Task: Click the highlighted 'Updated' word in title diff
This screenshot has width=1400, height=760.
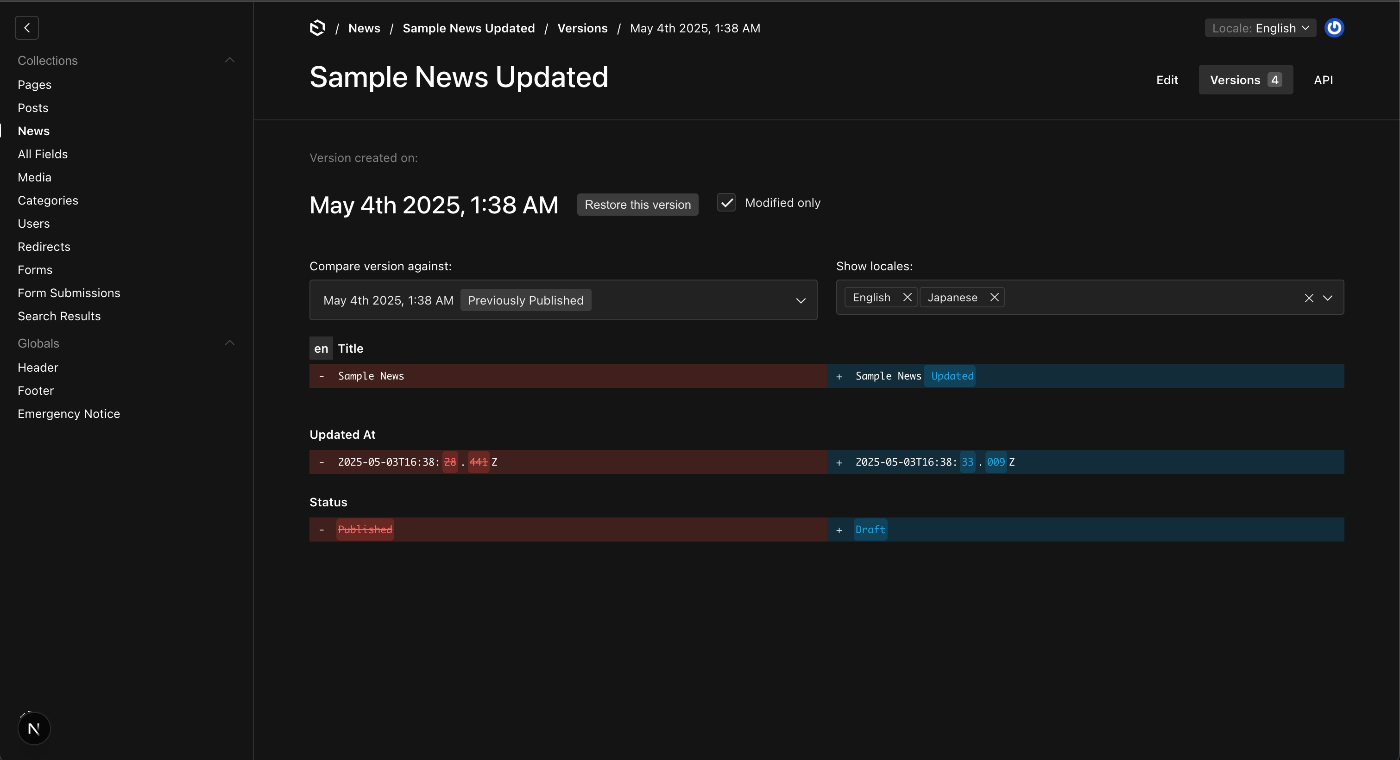Action: pos(951,376)
